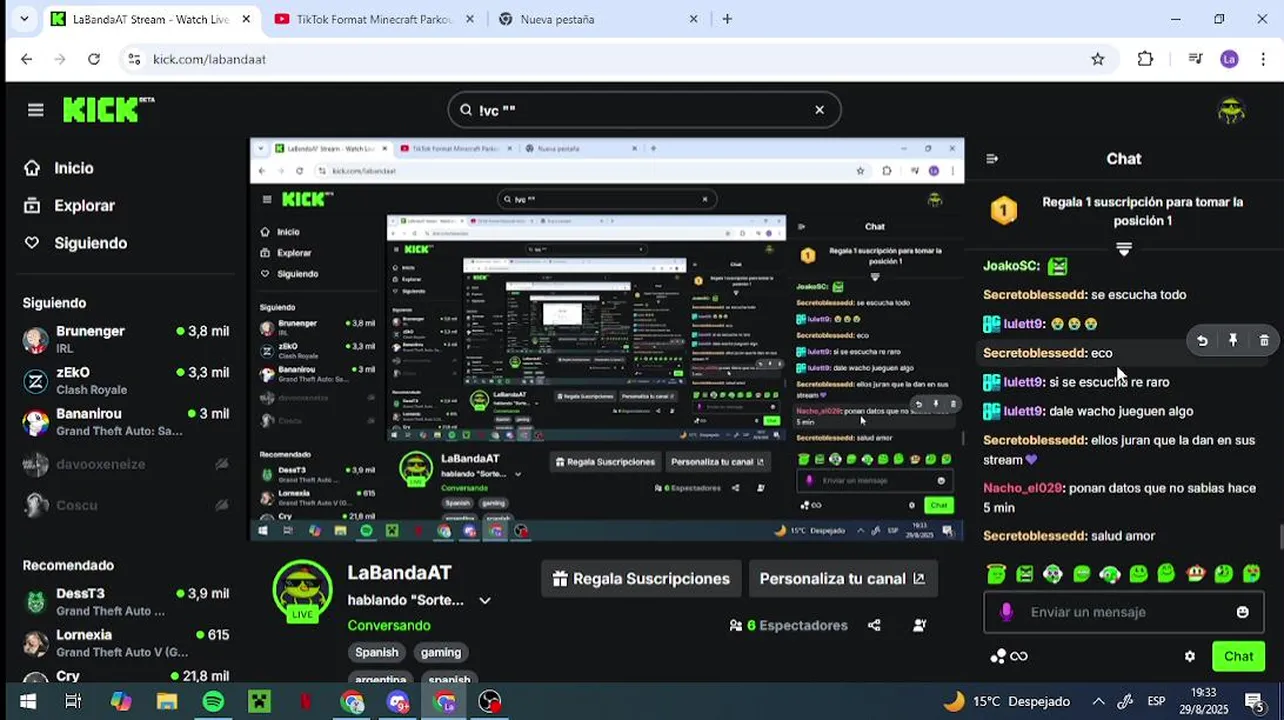Click the purple microphone icon in the message box
Screen dimensions: 1284x720
click(x=1006, y=612)
